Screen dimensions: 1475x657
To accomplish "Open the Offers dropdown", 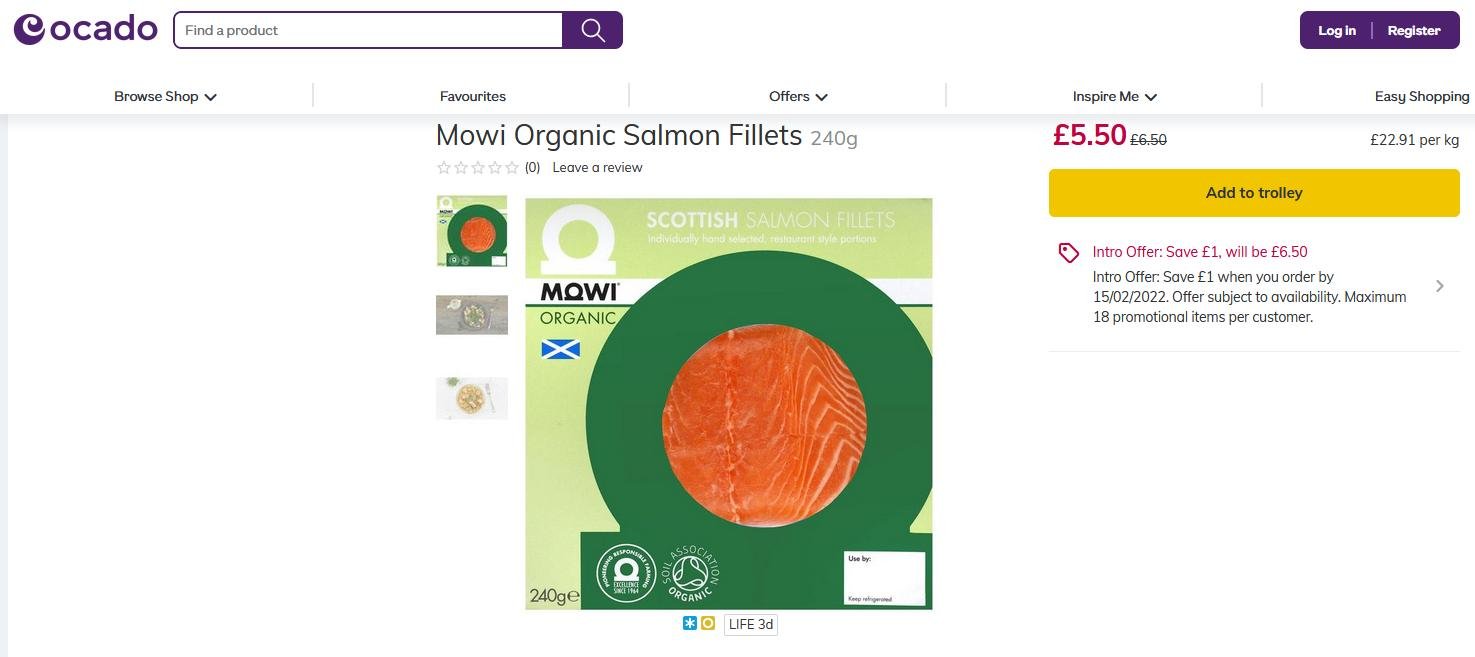I will [797, 96].
